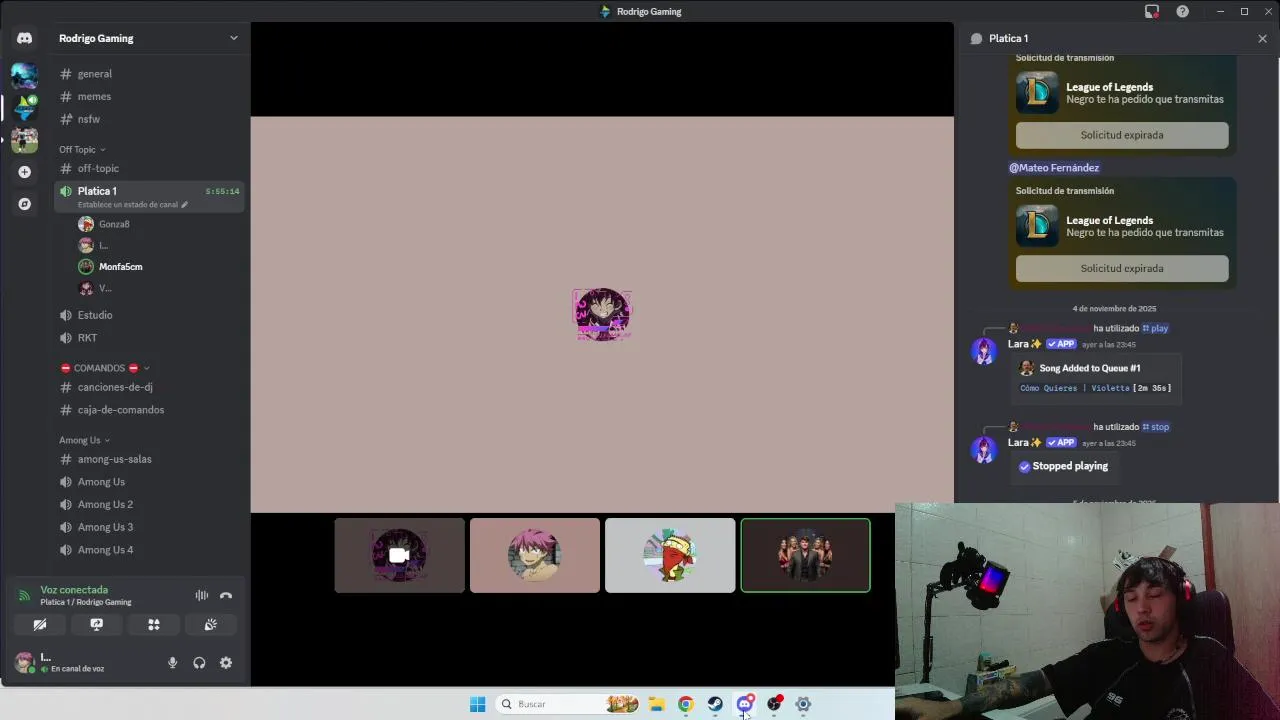
Task: Disconnect from voice with hang-up icon
Action: (x=226, y=595)
